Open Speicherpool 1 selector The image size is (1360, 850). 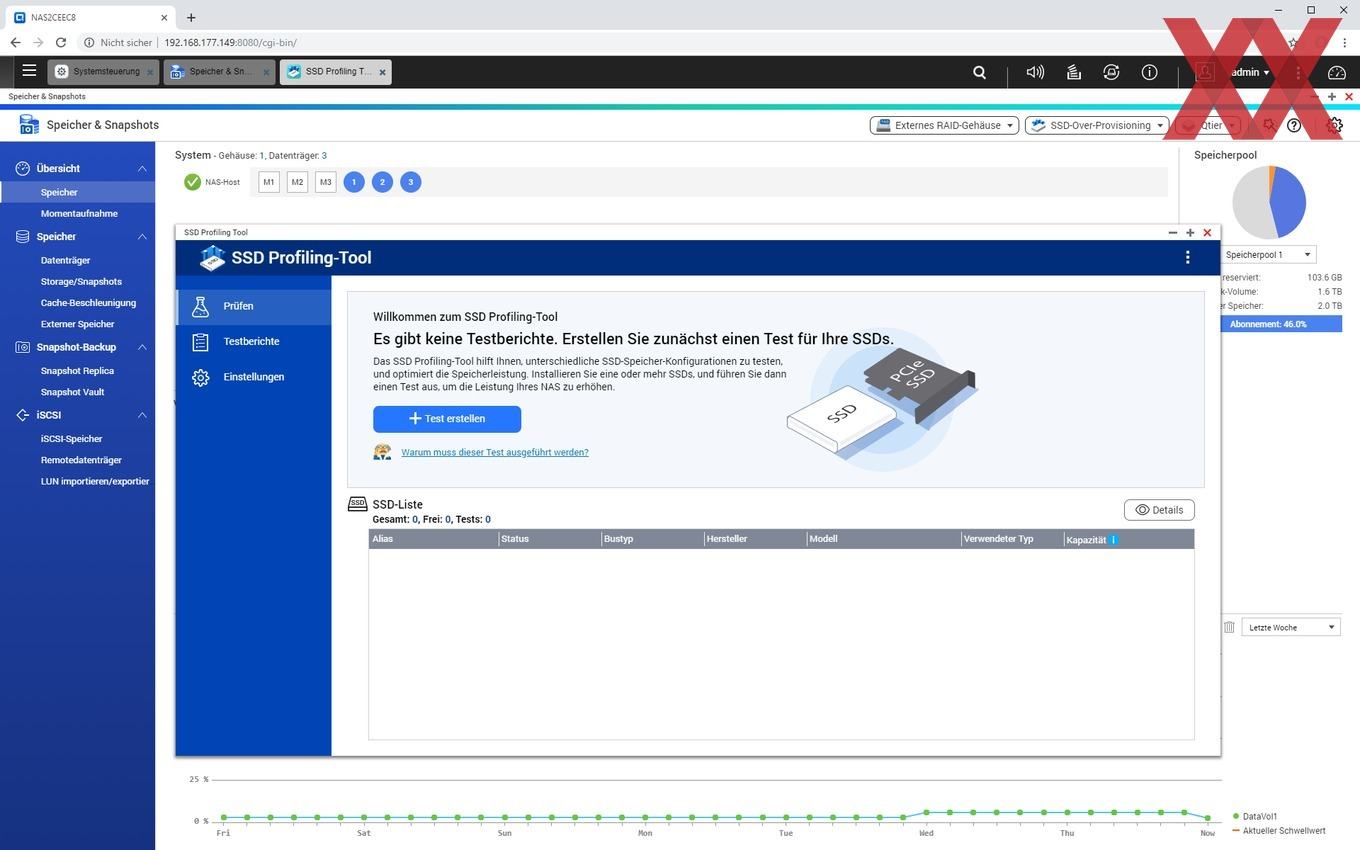click(x=1268, y=254)
